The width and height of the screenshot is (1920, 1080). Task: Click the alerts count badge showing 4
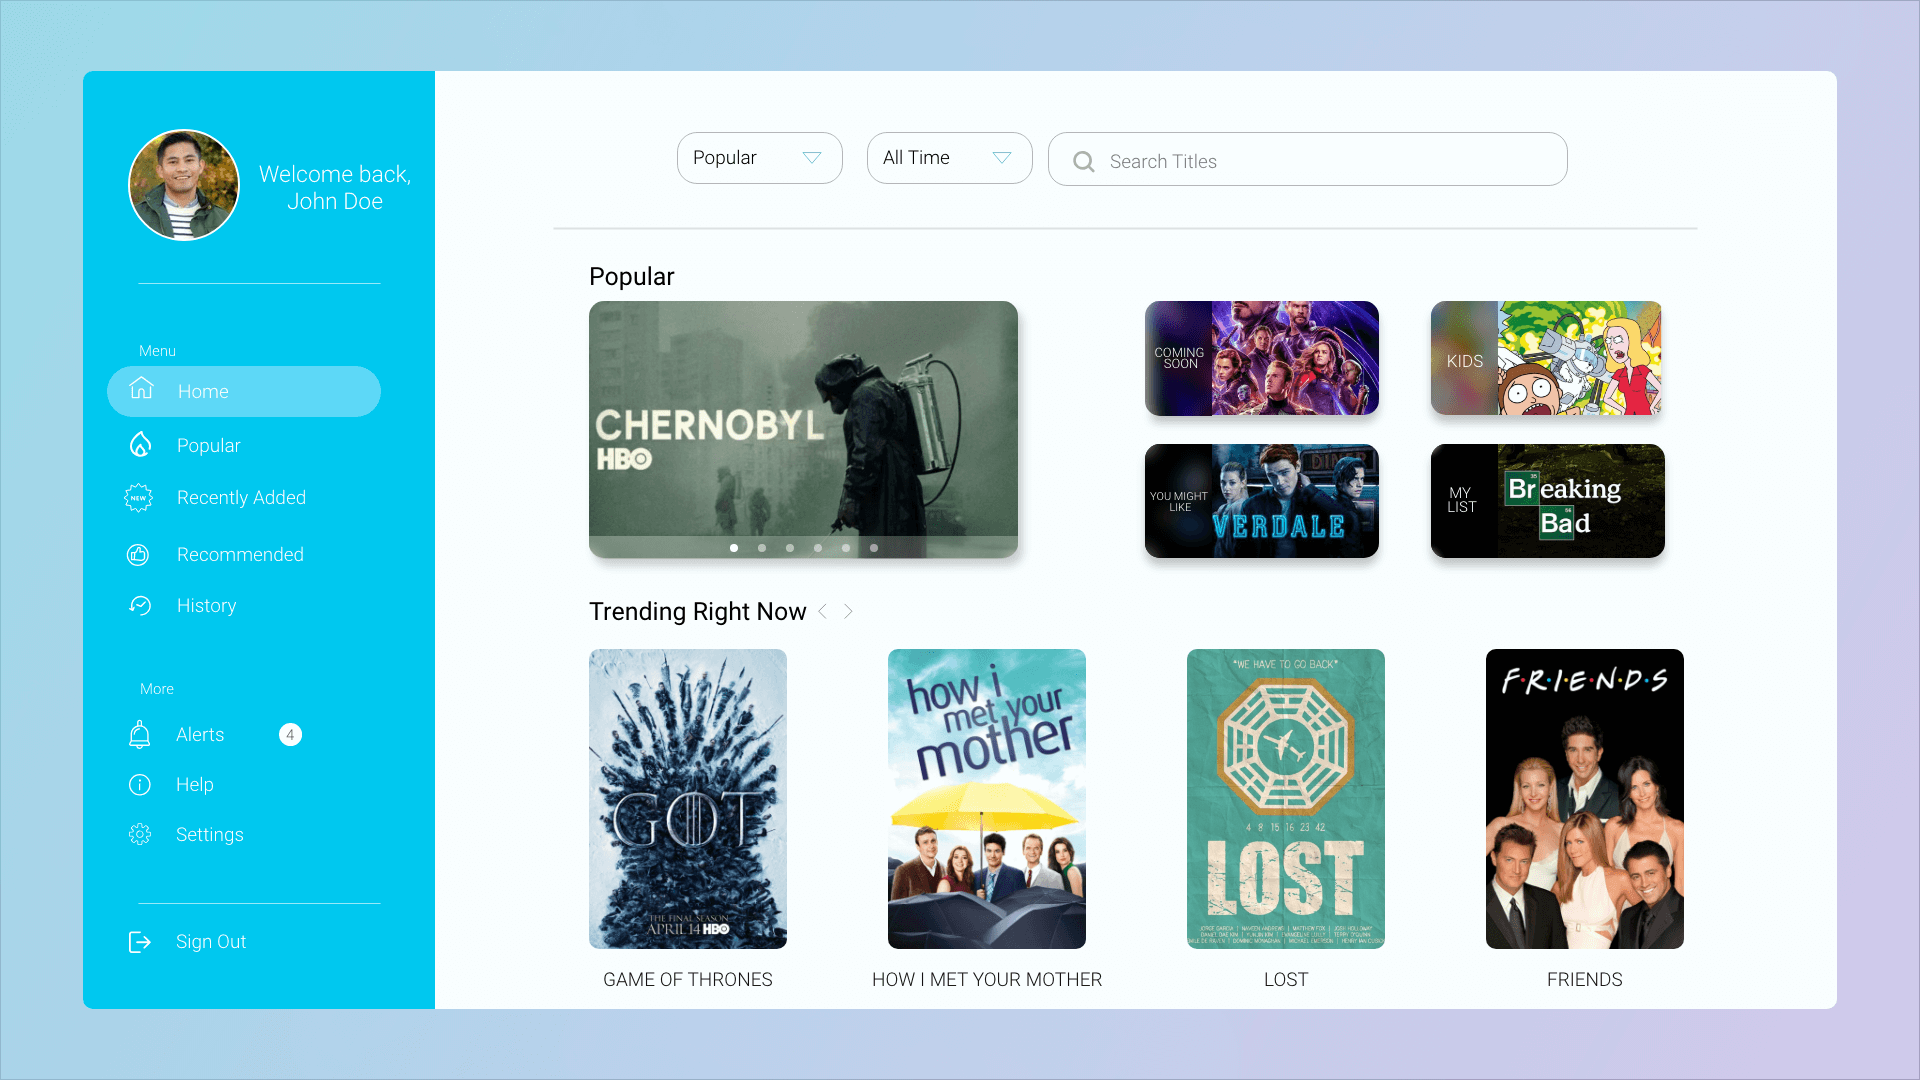coord(290,734)
